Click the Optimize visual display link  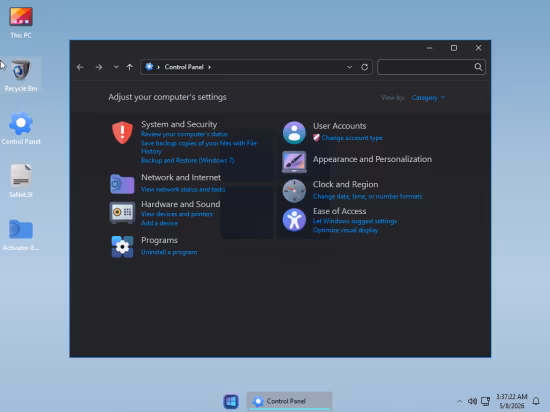tap(345, 230)
